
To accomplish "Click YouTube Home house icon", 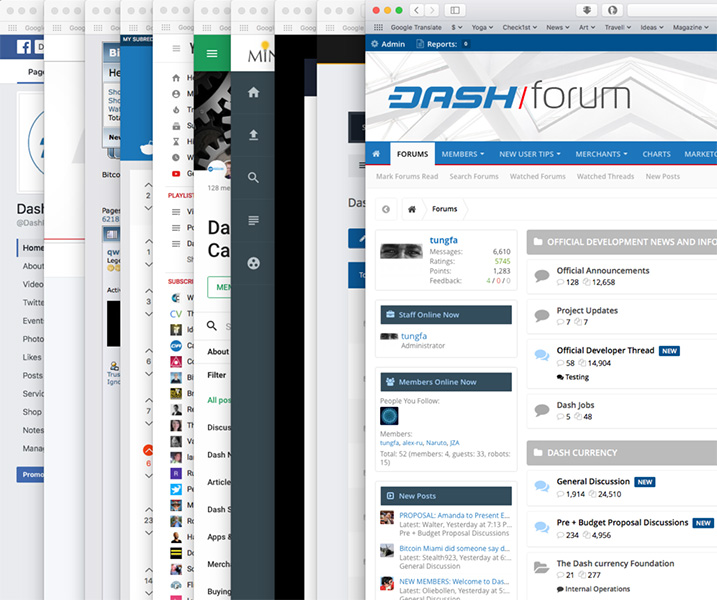I will point(176,78).
